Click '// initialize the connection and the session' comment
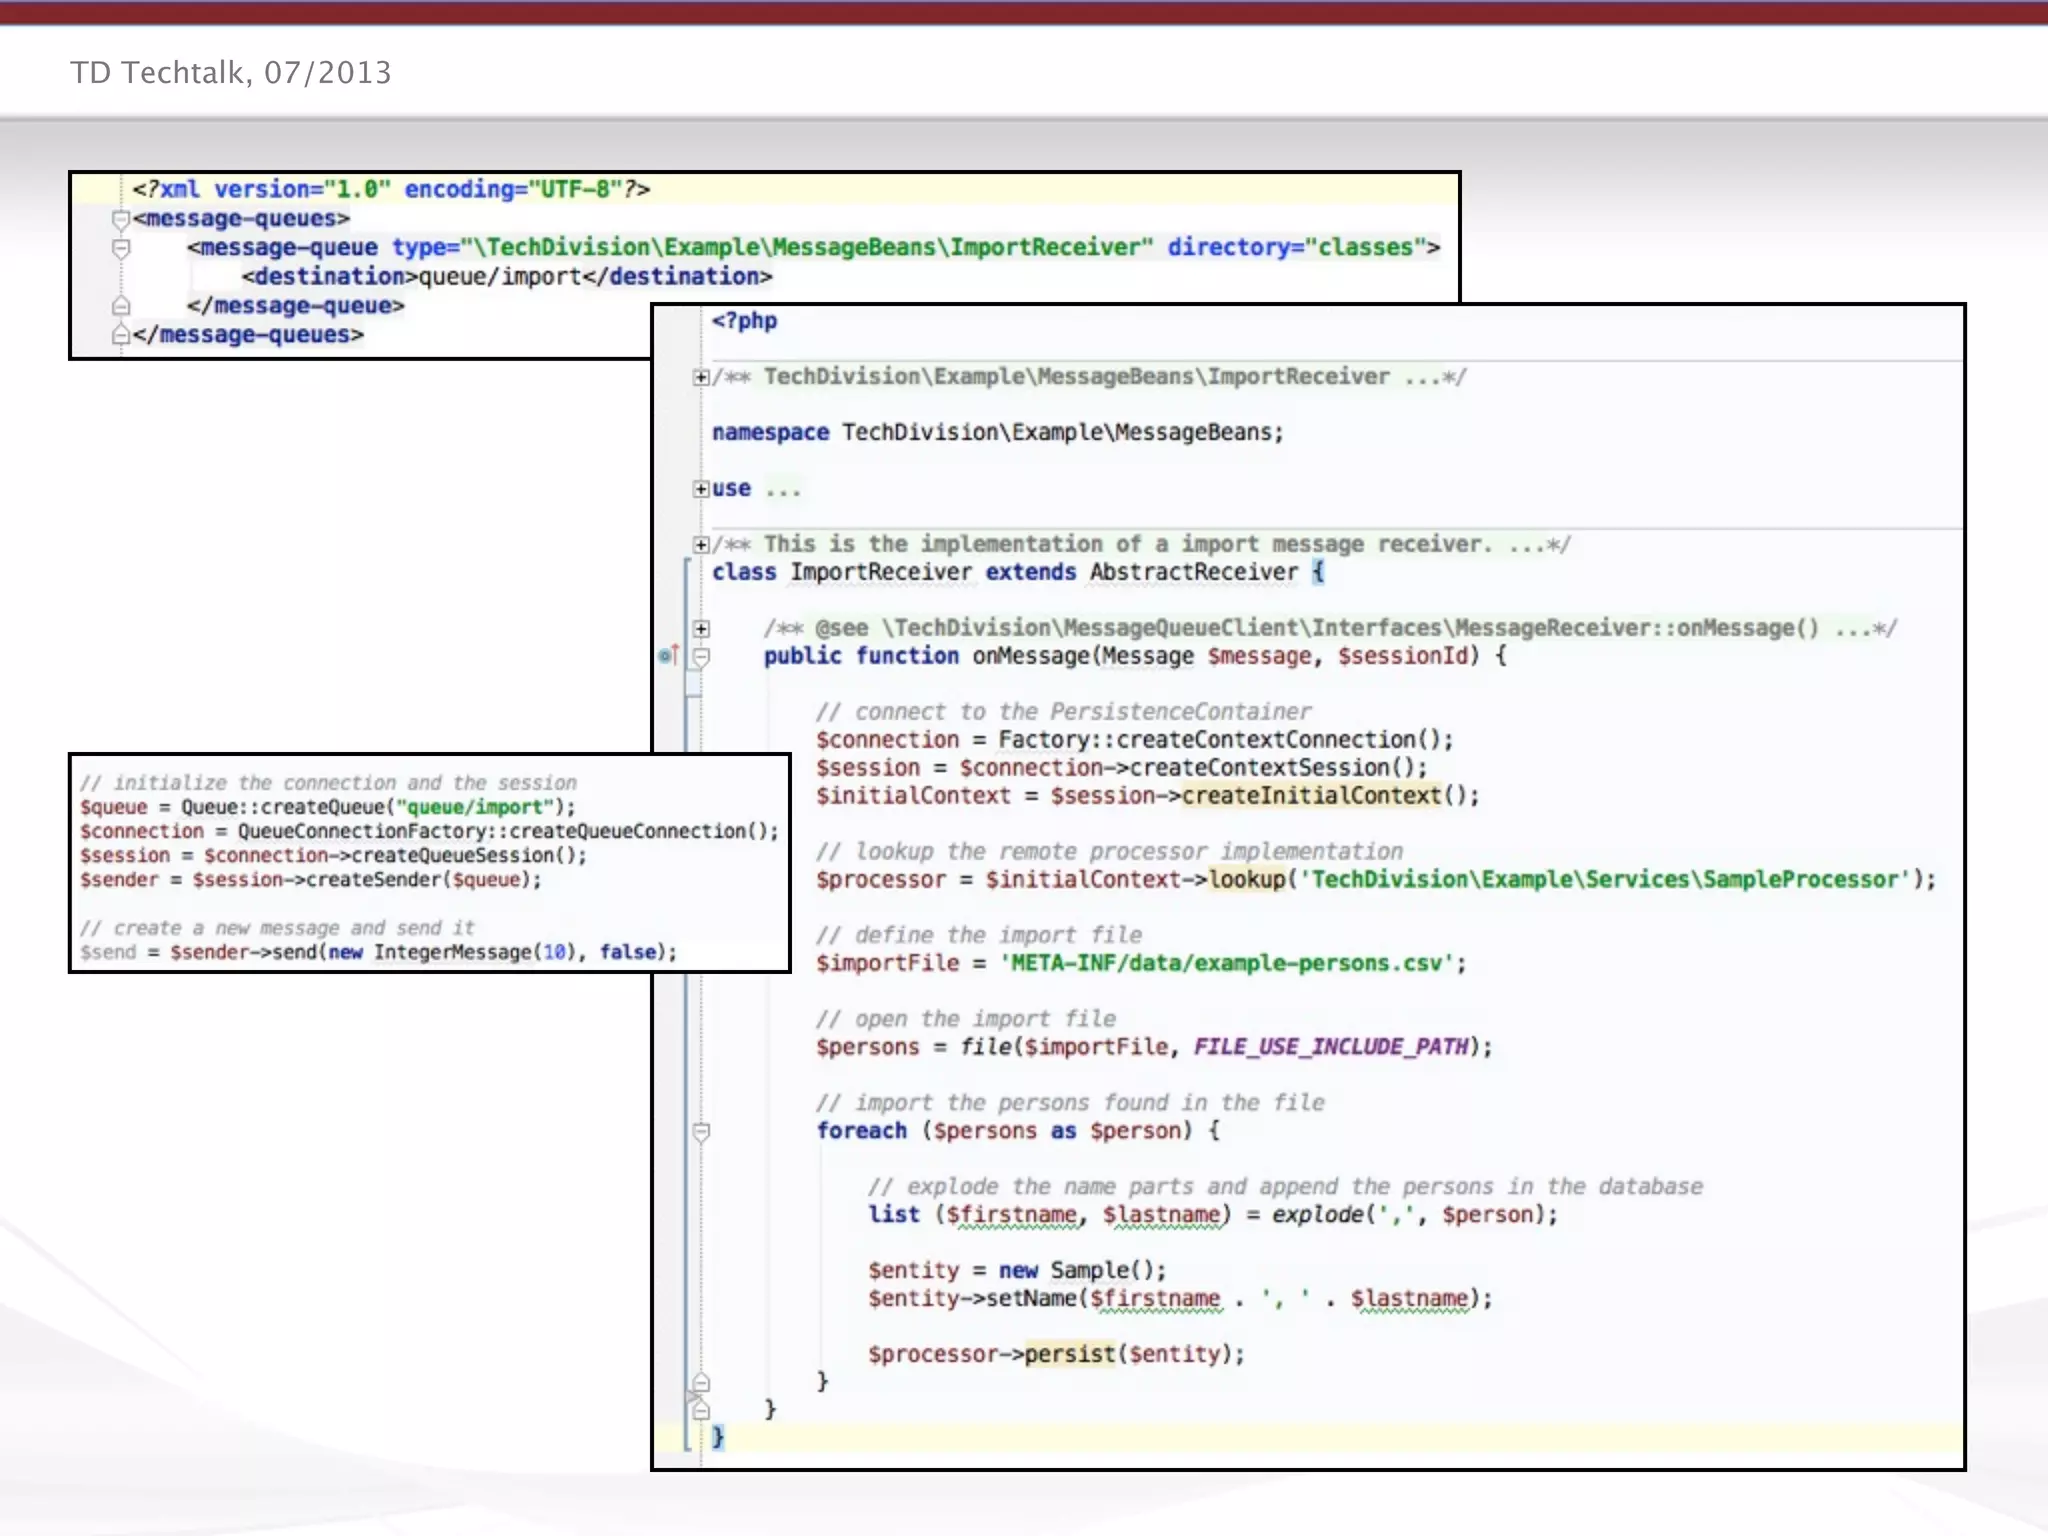The width and height of the screenshot is (2048, 1536). [328, 783]
